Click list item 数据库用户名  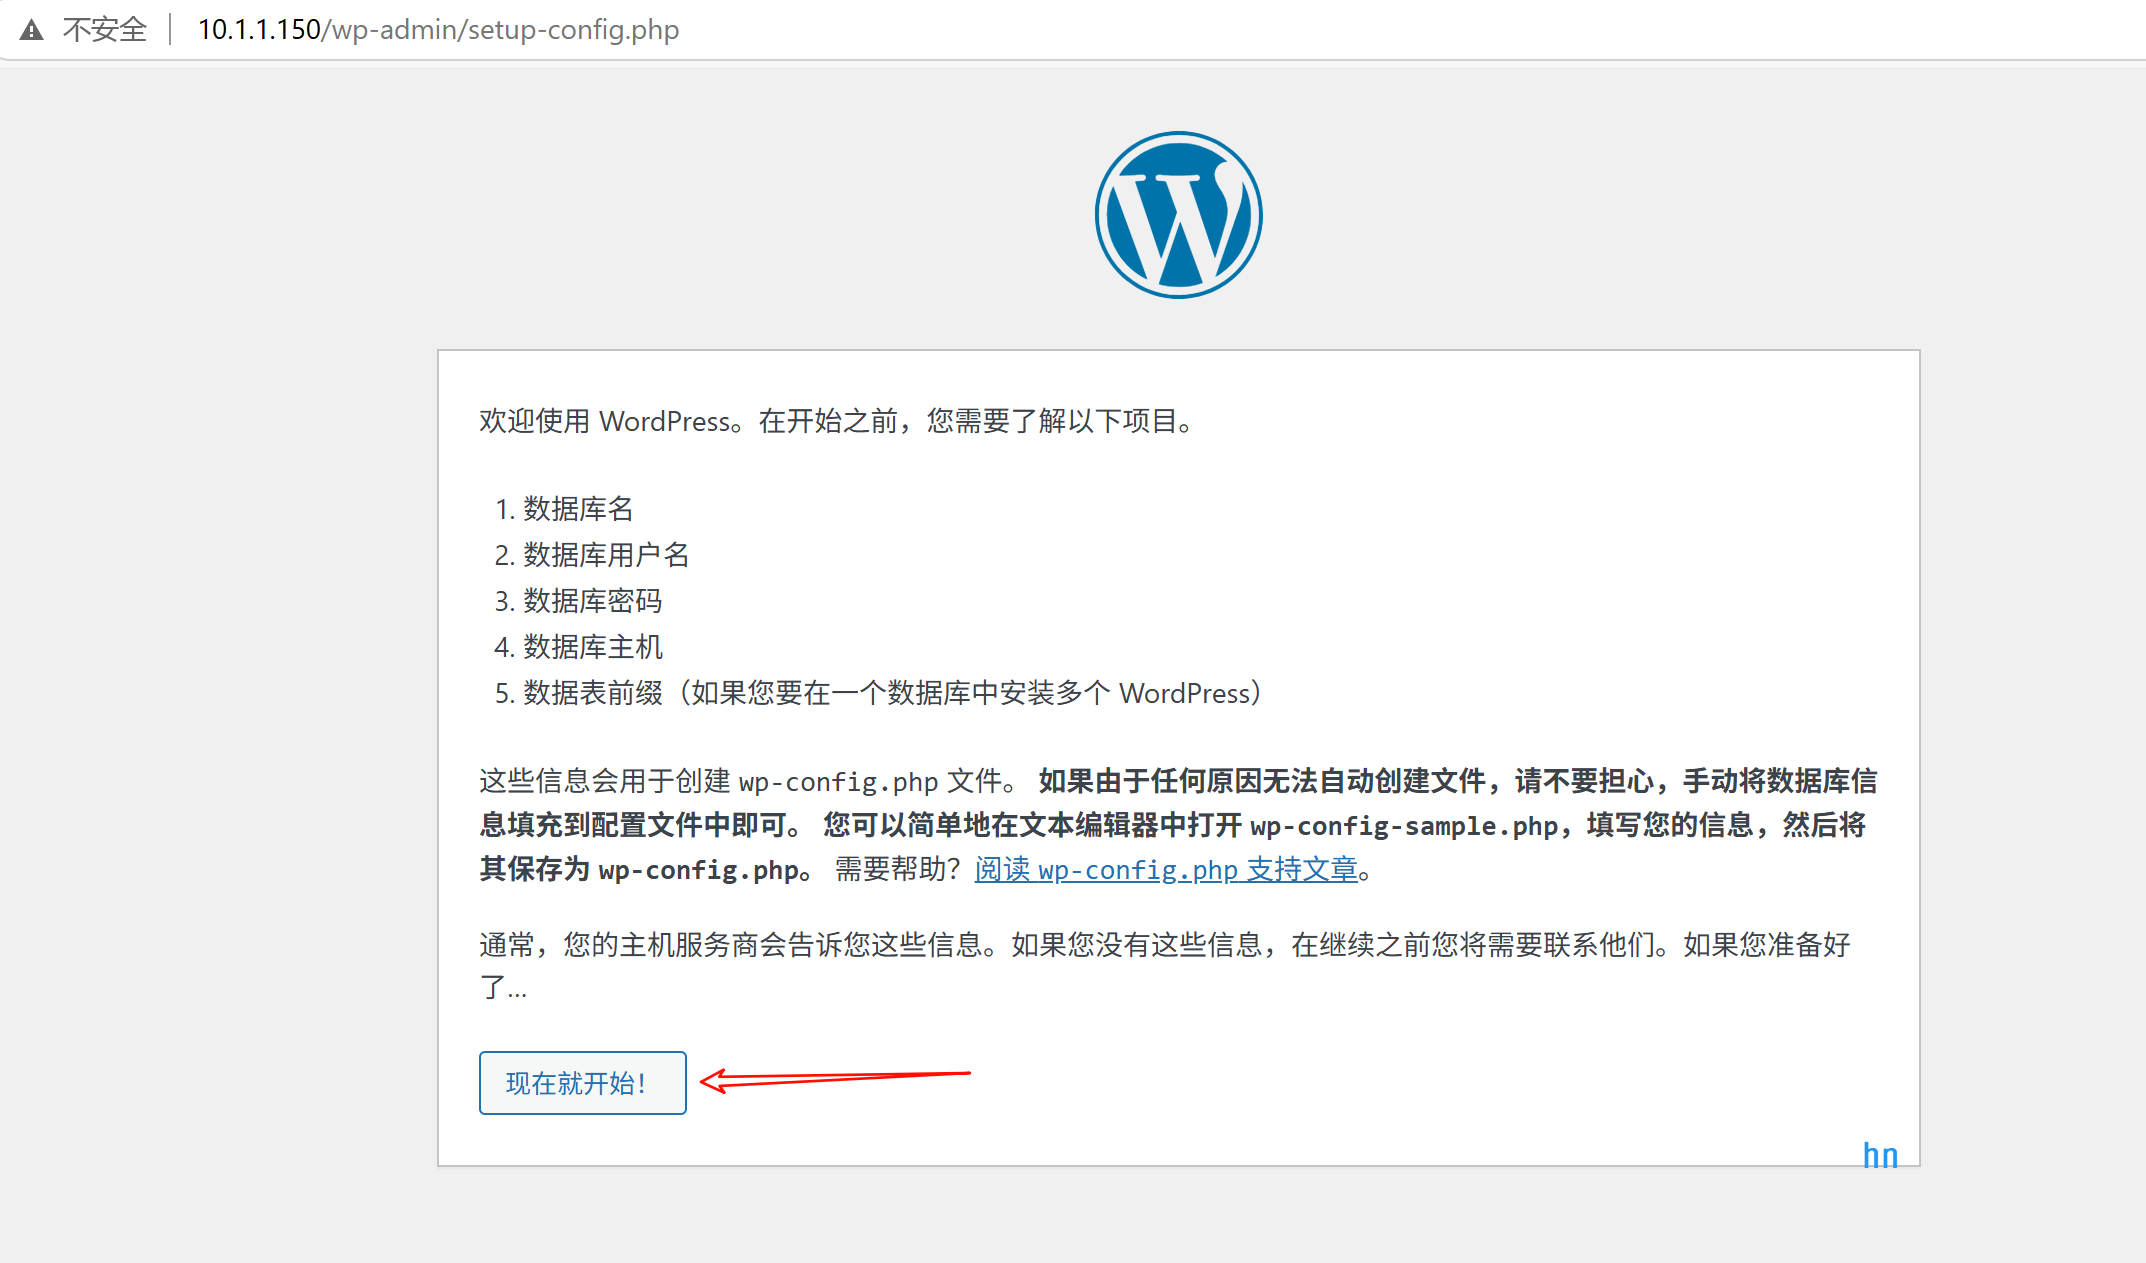point(606,555)
